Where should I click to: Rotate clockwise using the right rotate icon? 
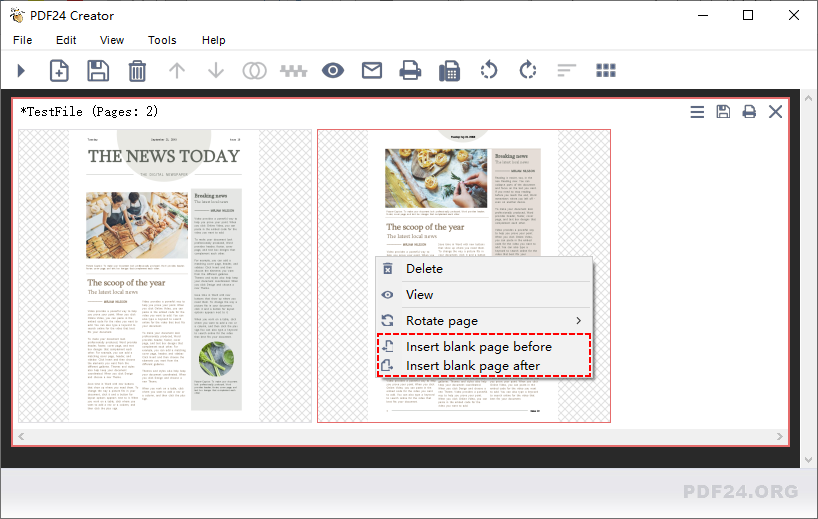528,70
